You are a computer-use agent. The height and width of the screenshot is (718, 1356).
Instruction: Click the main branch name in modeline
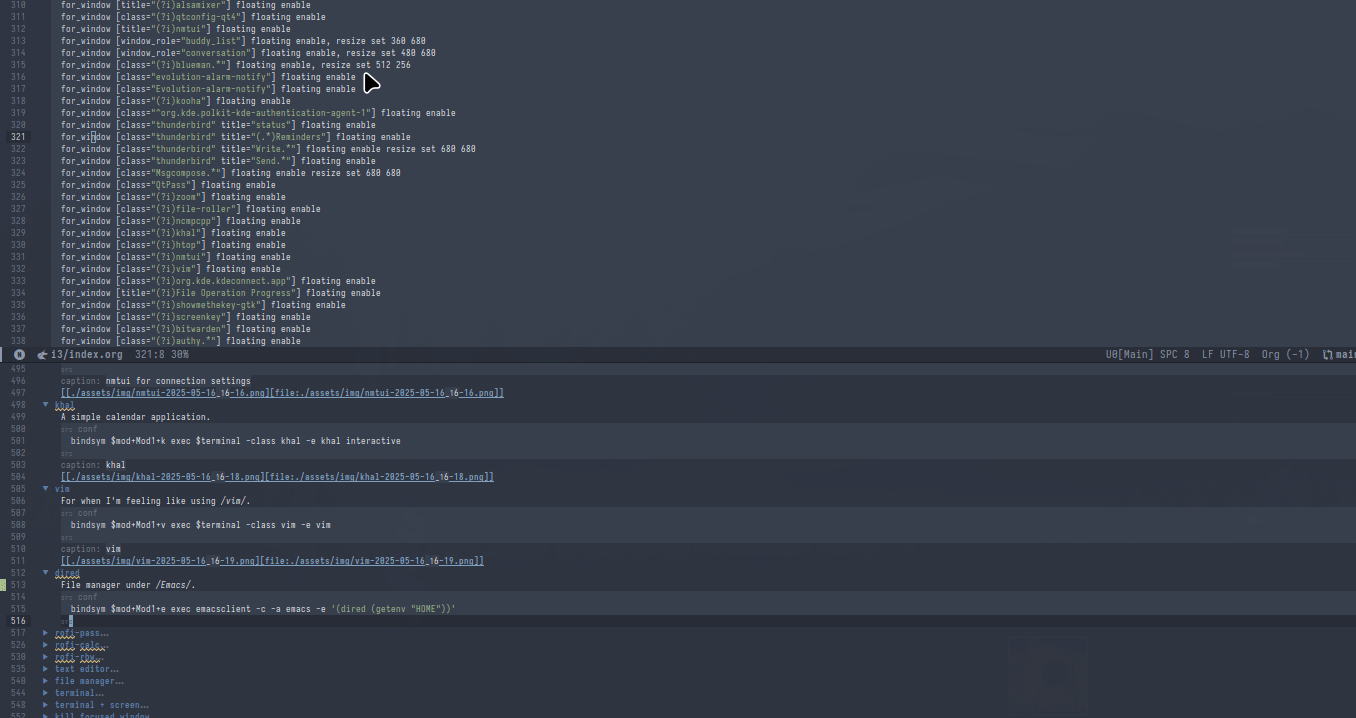pos(1345,354)
